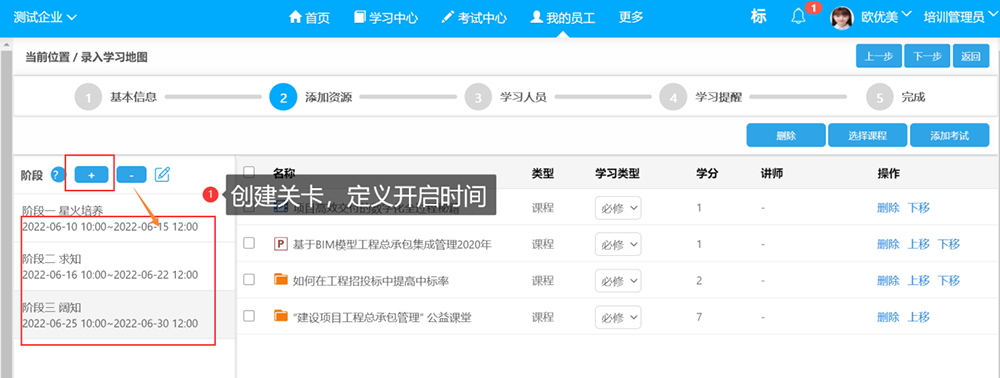The height and width of the screenshot is (378, 1000).
Task: Check the box for 公益课堂 course row
Action: pyautogui.click(x=249, y=316)
